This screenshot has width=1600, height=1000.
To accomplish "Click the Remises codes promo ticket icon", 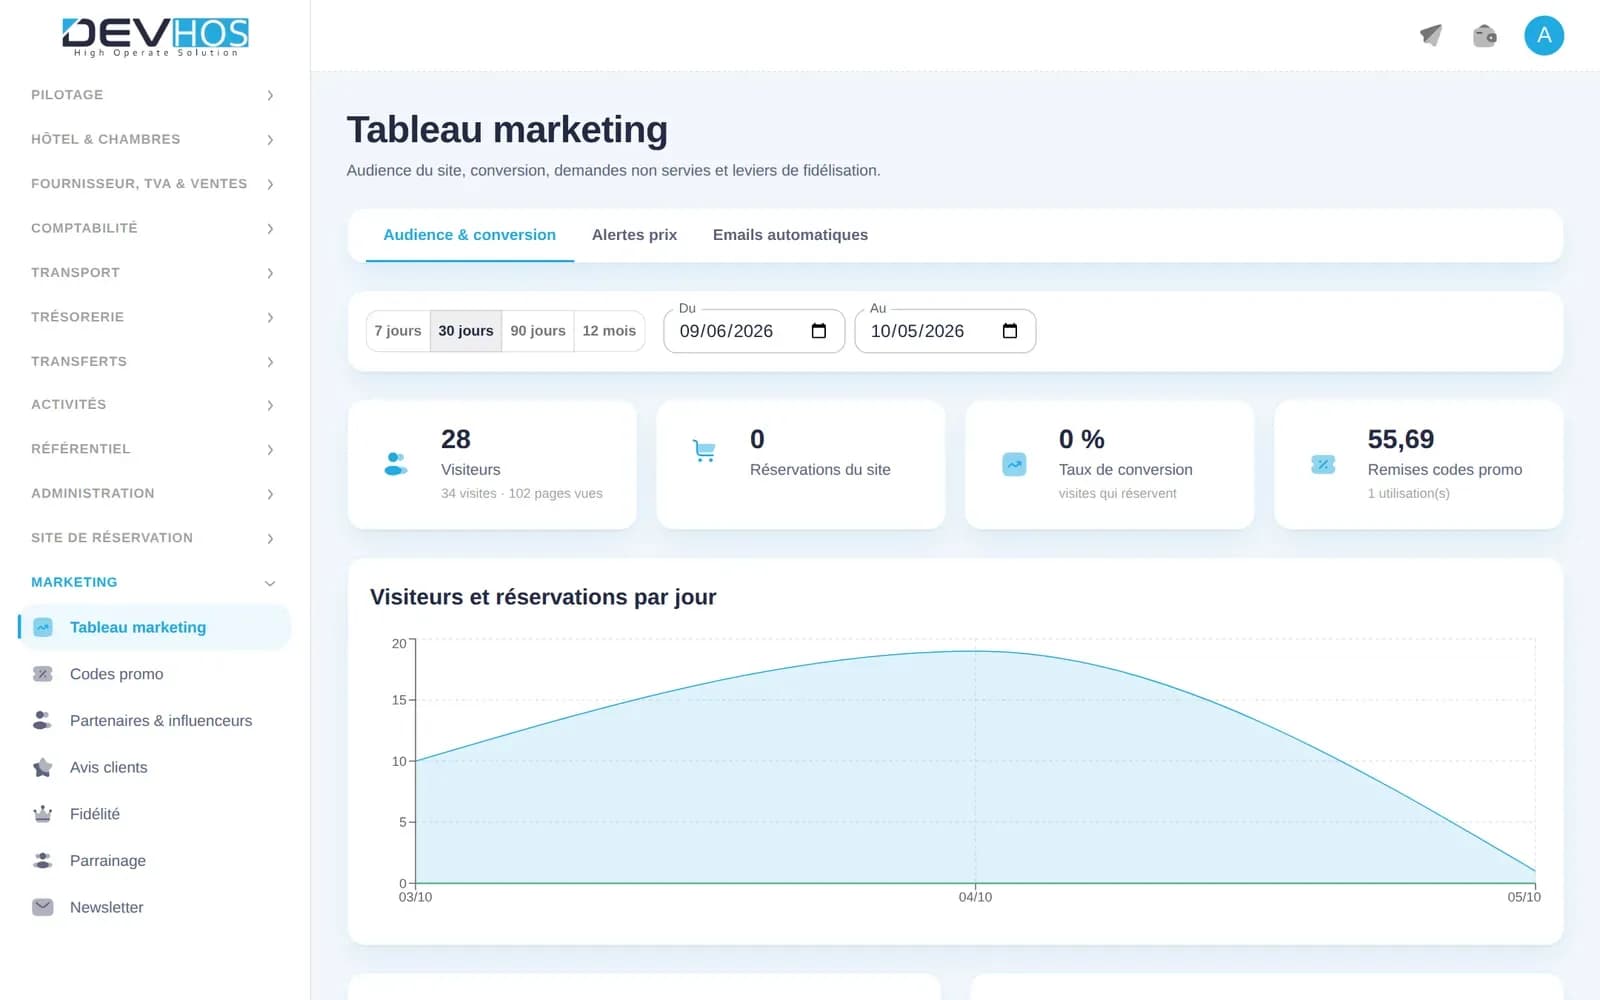I will click(1323, 464).
